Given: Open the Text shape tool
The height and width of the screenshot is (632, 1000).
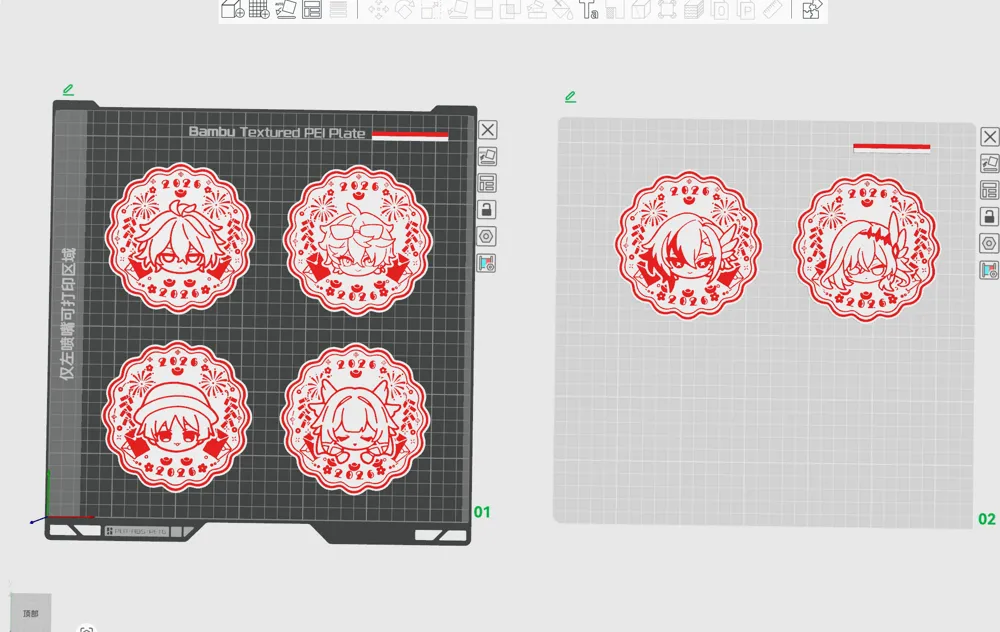Looking at the screenshot, I should click(x=589, y=10).
